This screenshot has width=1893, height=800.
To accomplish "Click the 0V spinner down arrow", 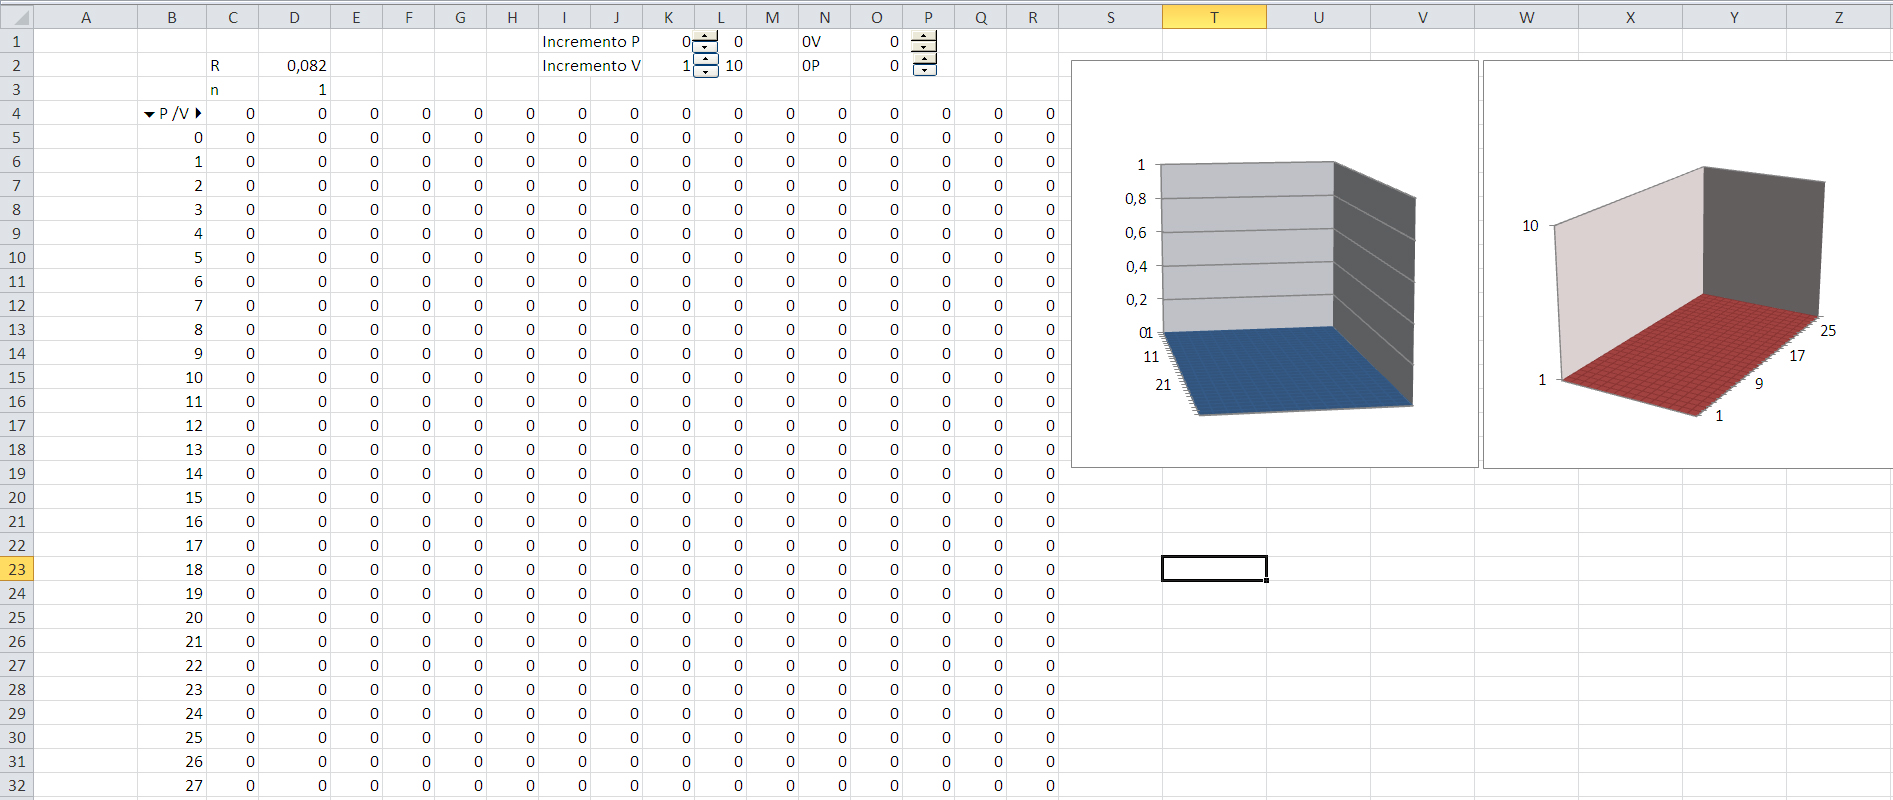I will click(x=925, y=47).
